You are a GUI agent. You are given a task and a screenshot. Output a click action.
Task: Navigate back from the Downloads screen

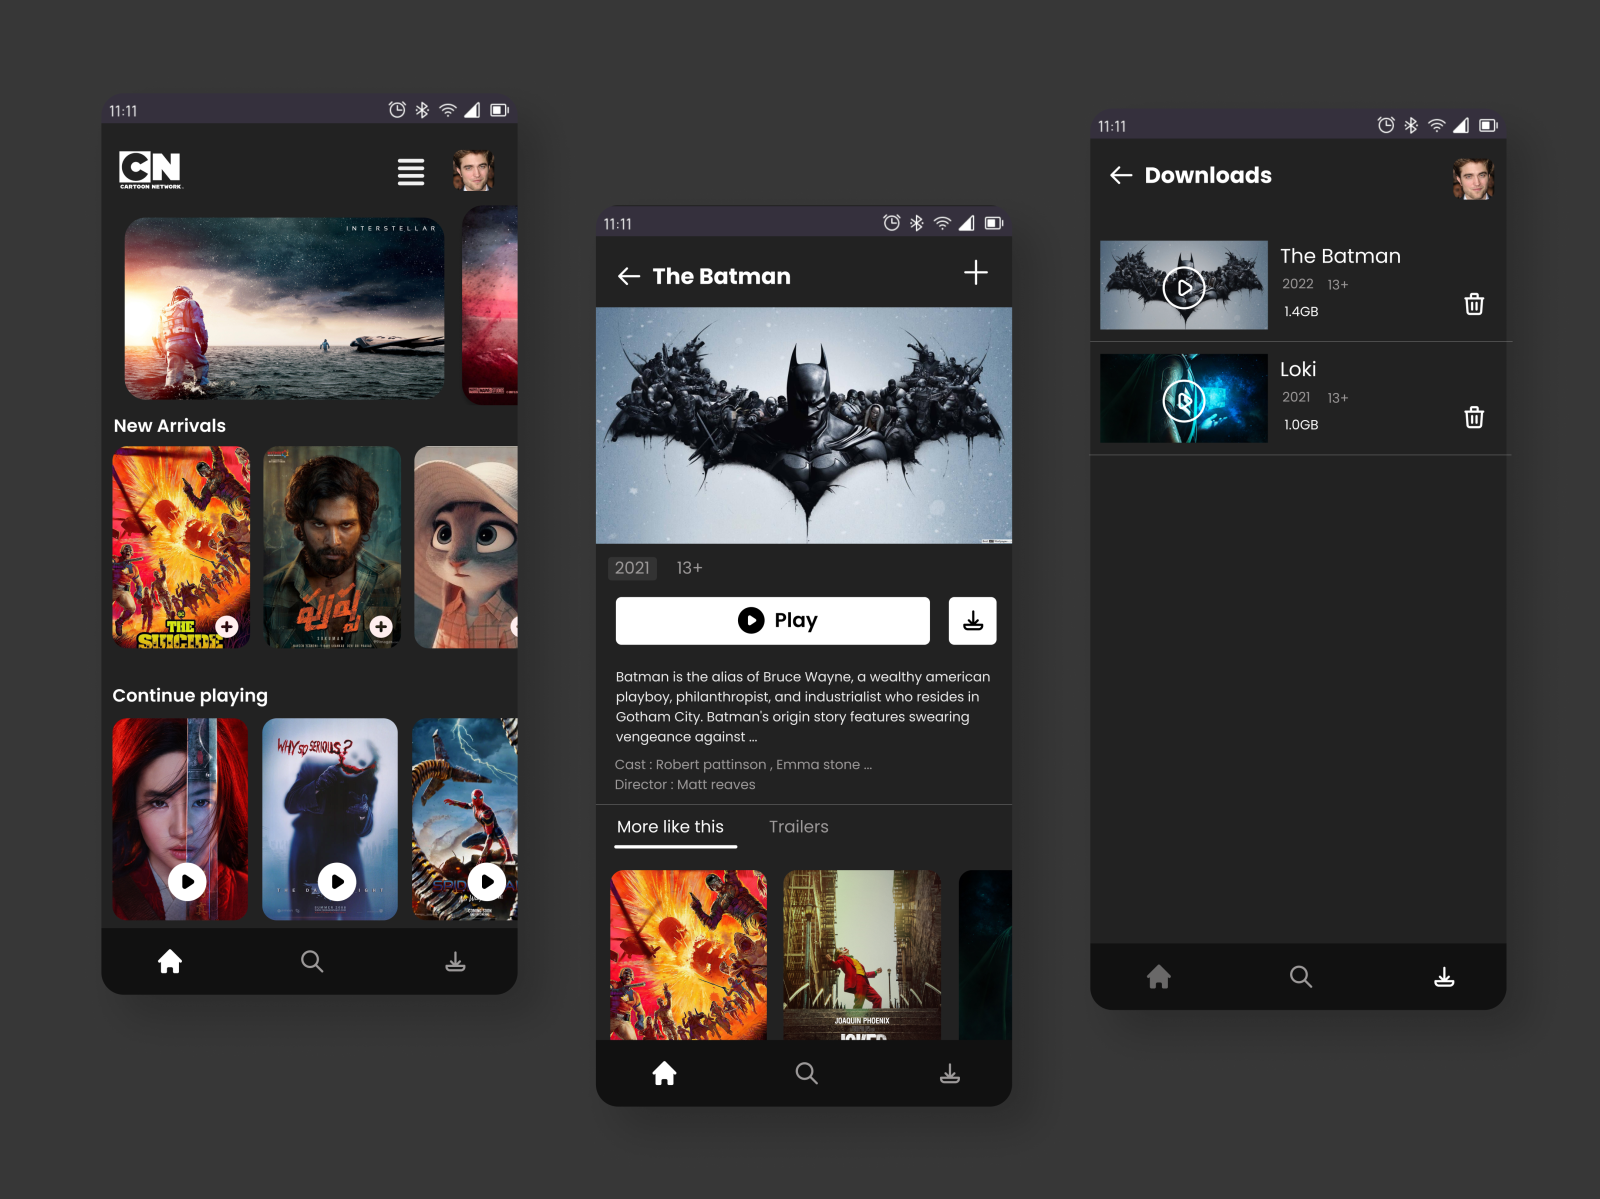pos(1120,175)
